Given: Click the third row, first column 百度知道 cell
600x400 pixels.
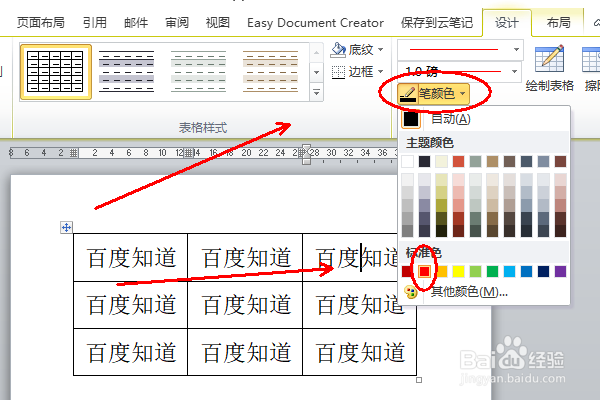Looking at the screenshot, I should click(x=130, y=352).
